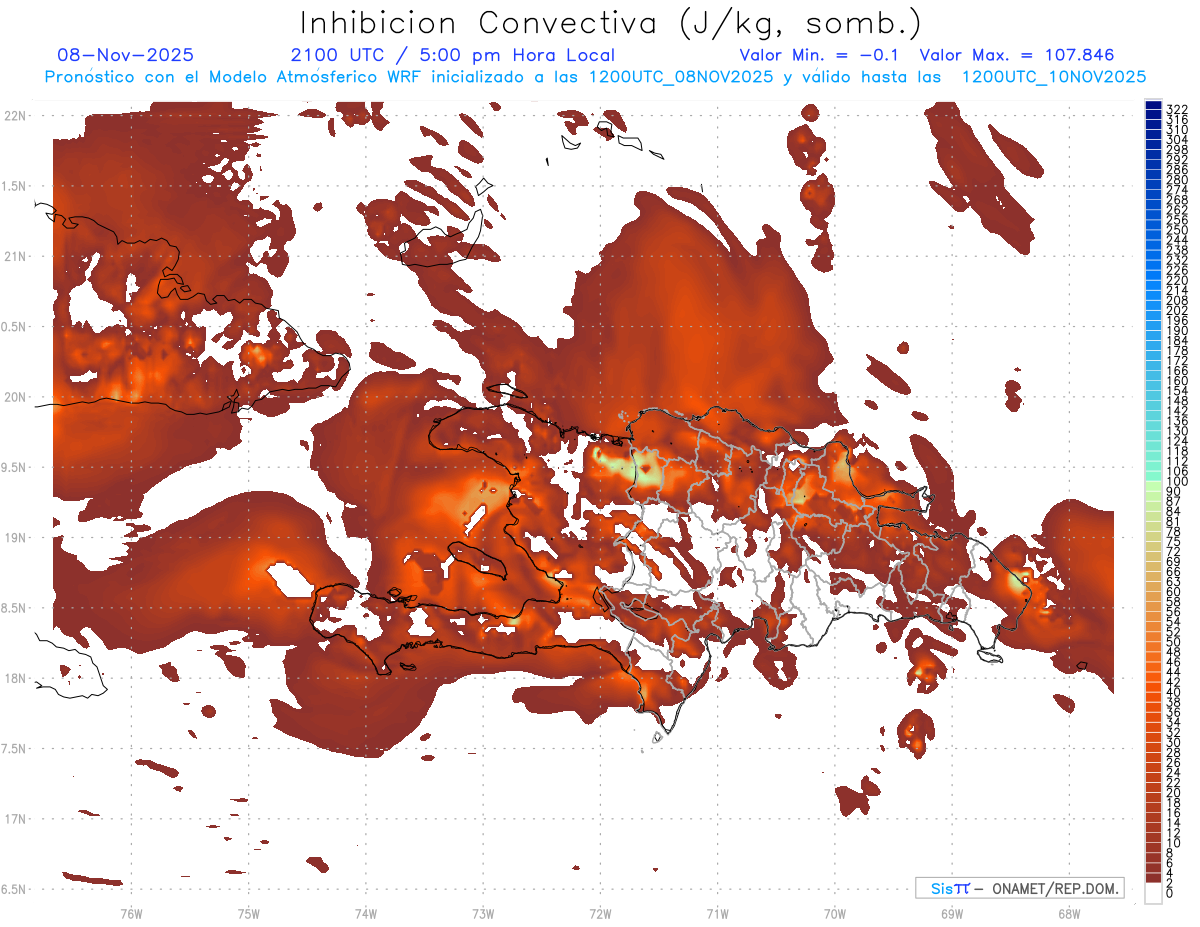Image resolution: width=1200 pixels, height=927 pixels.
Task: Click the "21N" latitude label
Action: [x=16, y=256]
